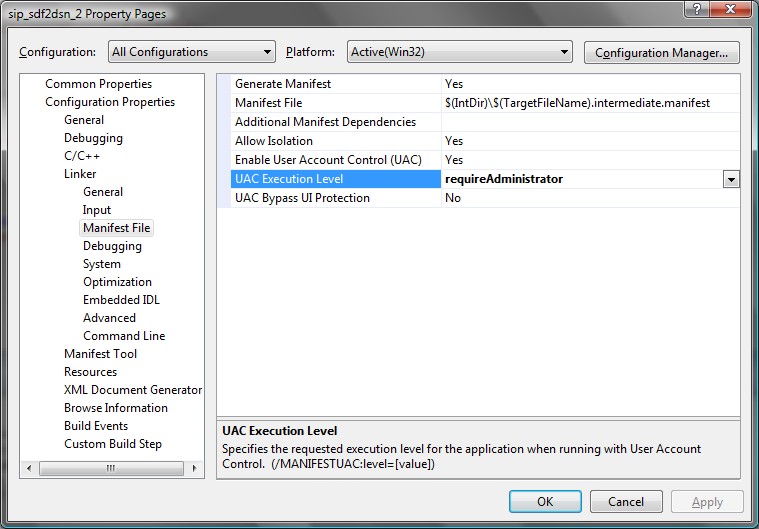
Task: Select the Allow Isolation property
Action: click(336, 141)
